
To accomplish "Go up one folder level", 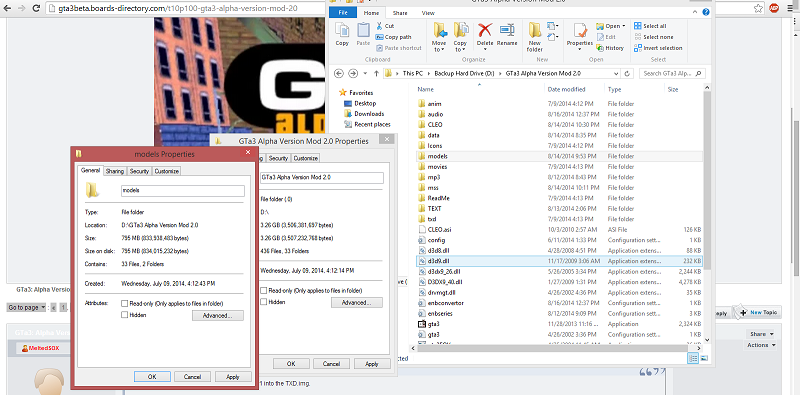I will [376, 73].
